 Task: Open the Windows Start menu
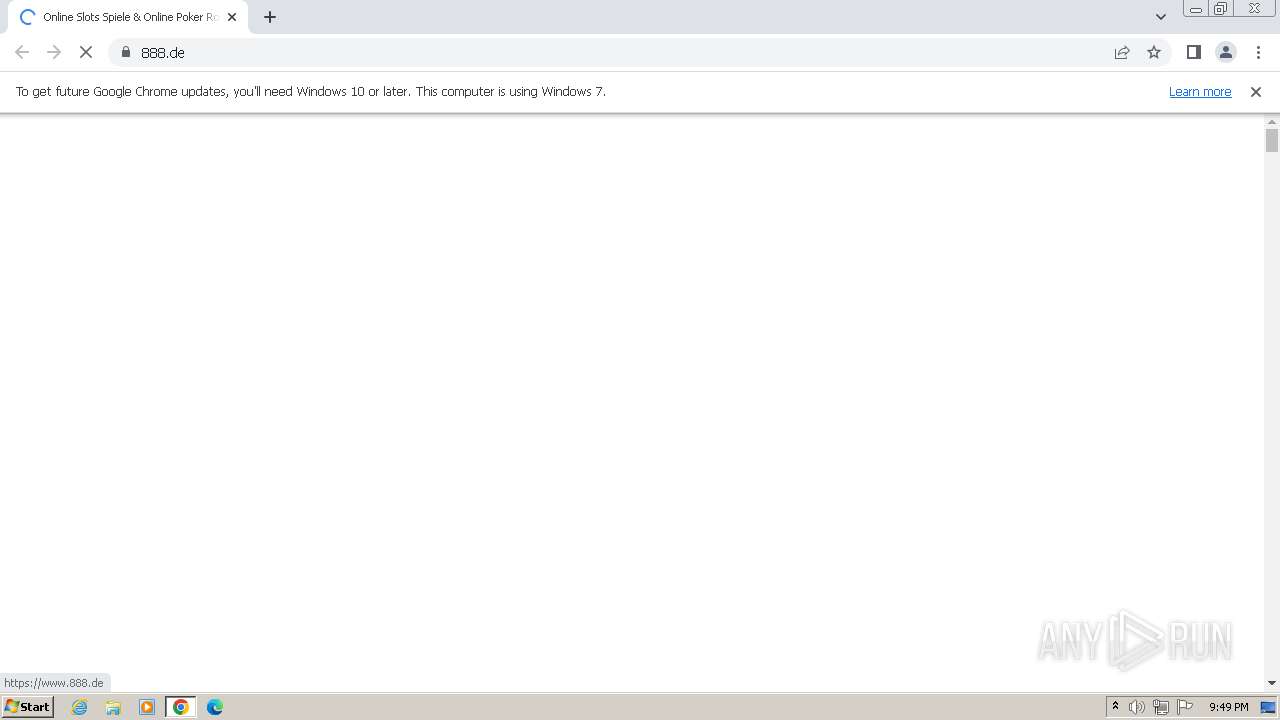[28, 707]
